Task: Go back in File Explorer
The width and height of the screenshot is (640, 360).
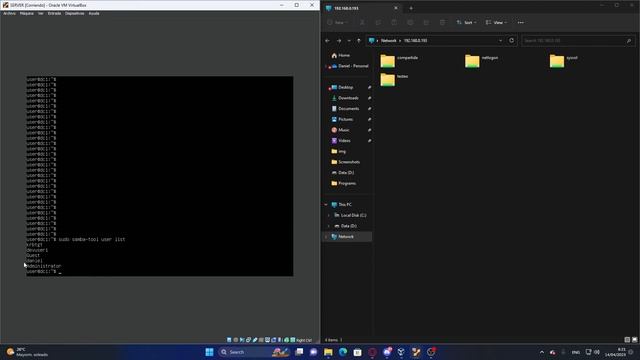Action: 327,41
